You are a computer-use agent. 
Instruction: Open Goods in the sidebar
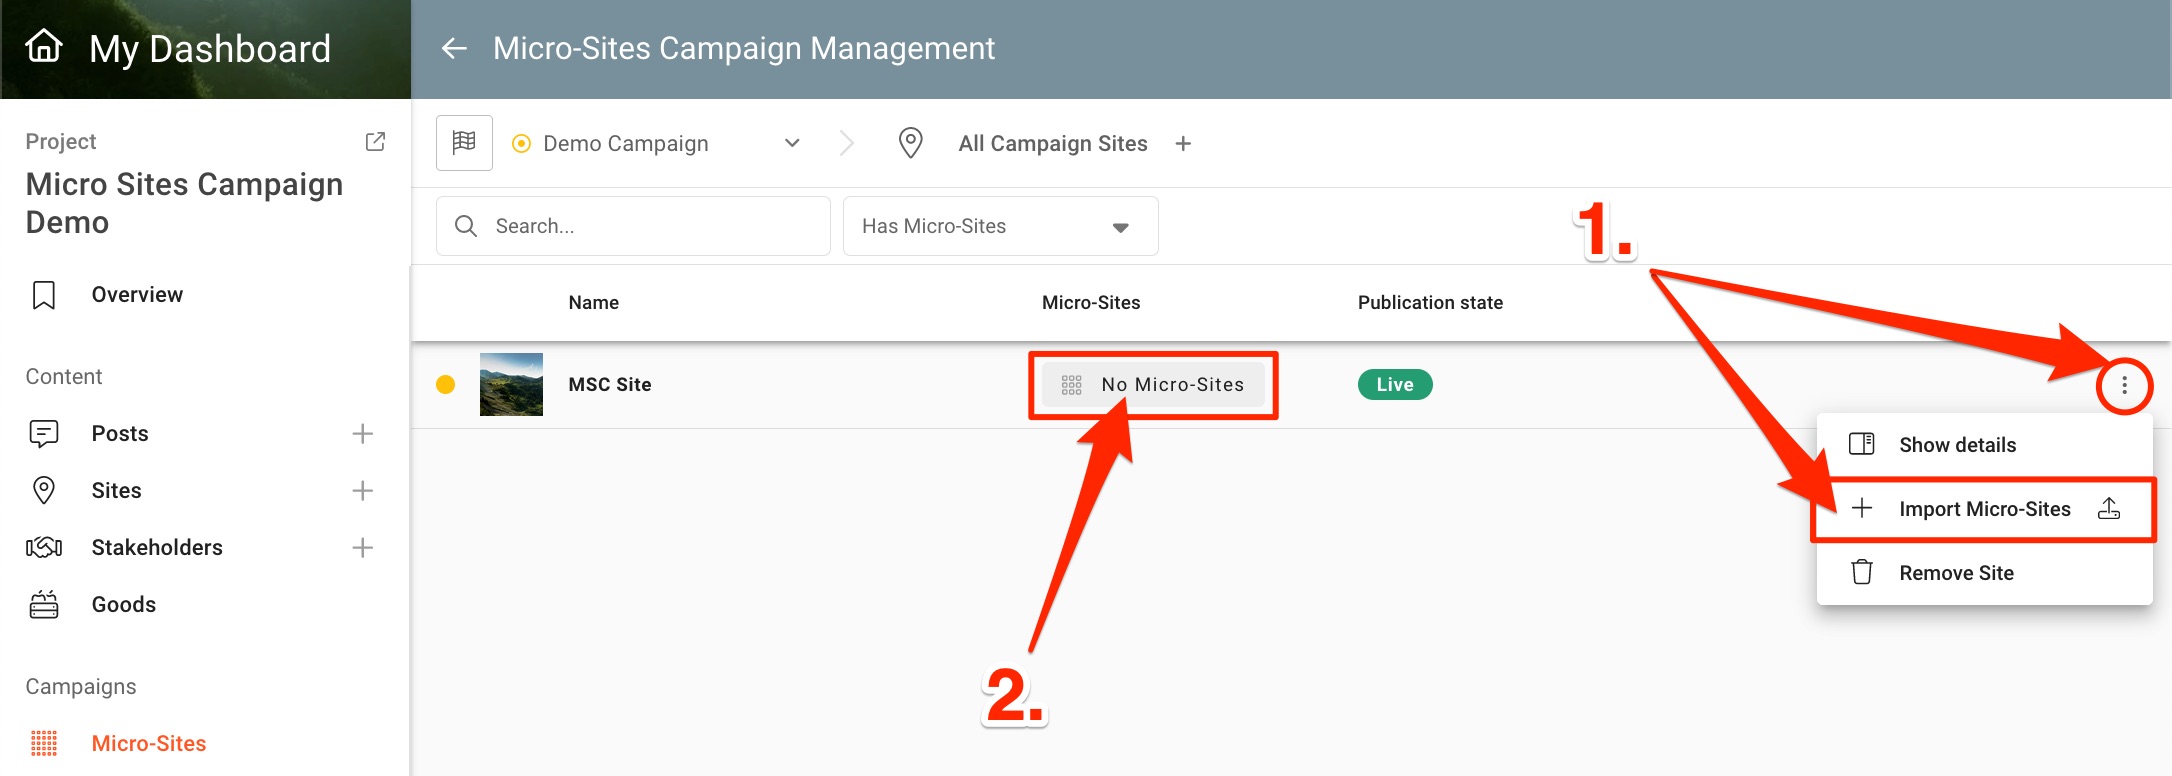click(x=123, y=605)
